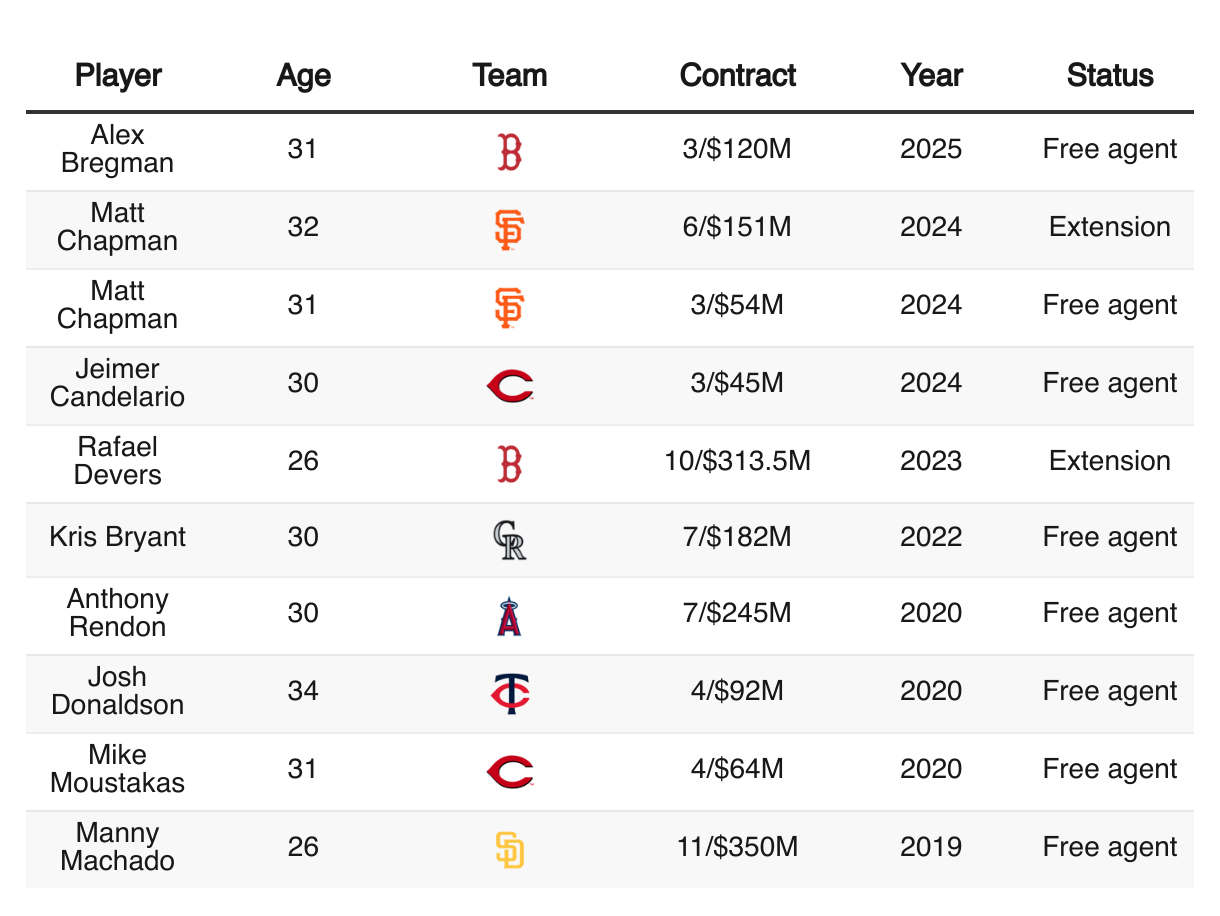Viewport: 1220px width, 916px height.
Task: Click the Angels logo in Anthony Rendon's row
Action: click(x=510, y=616)
